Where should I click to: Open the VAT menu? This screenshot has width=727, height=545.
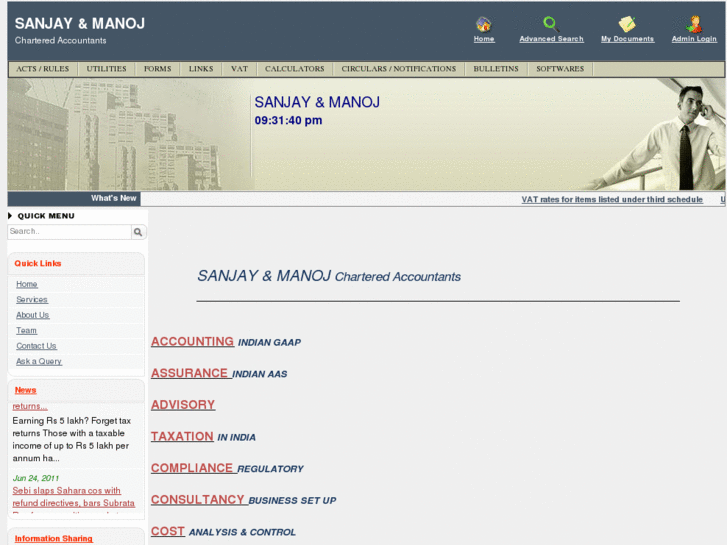(239, 69)
